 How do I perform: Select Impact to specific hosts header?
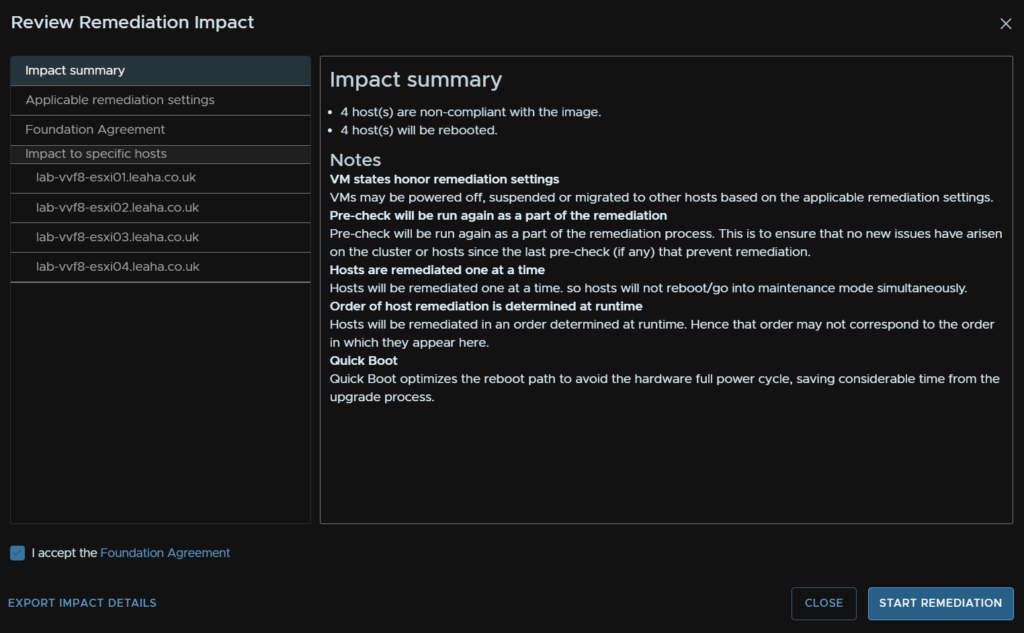160,154
